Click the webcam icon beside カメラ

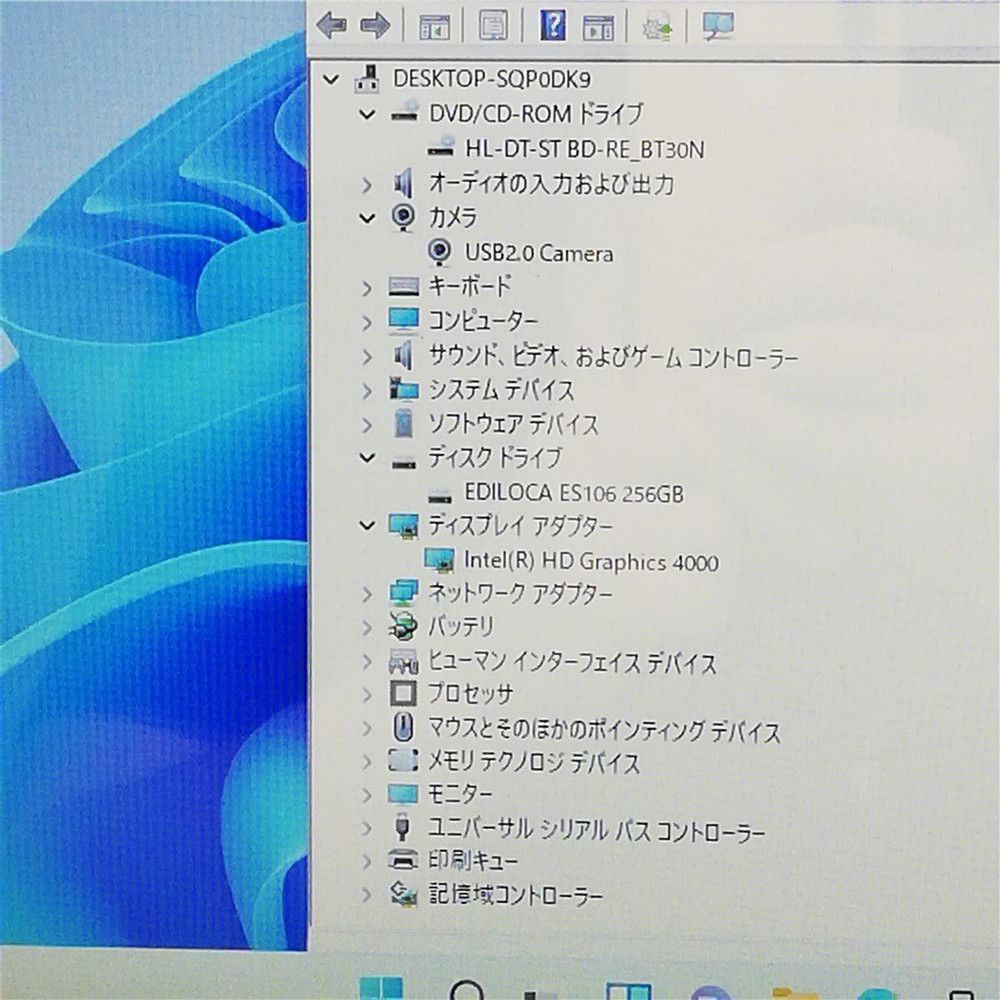point(403,217)
